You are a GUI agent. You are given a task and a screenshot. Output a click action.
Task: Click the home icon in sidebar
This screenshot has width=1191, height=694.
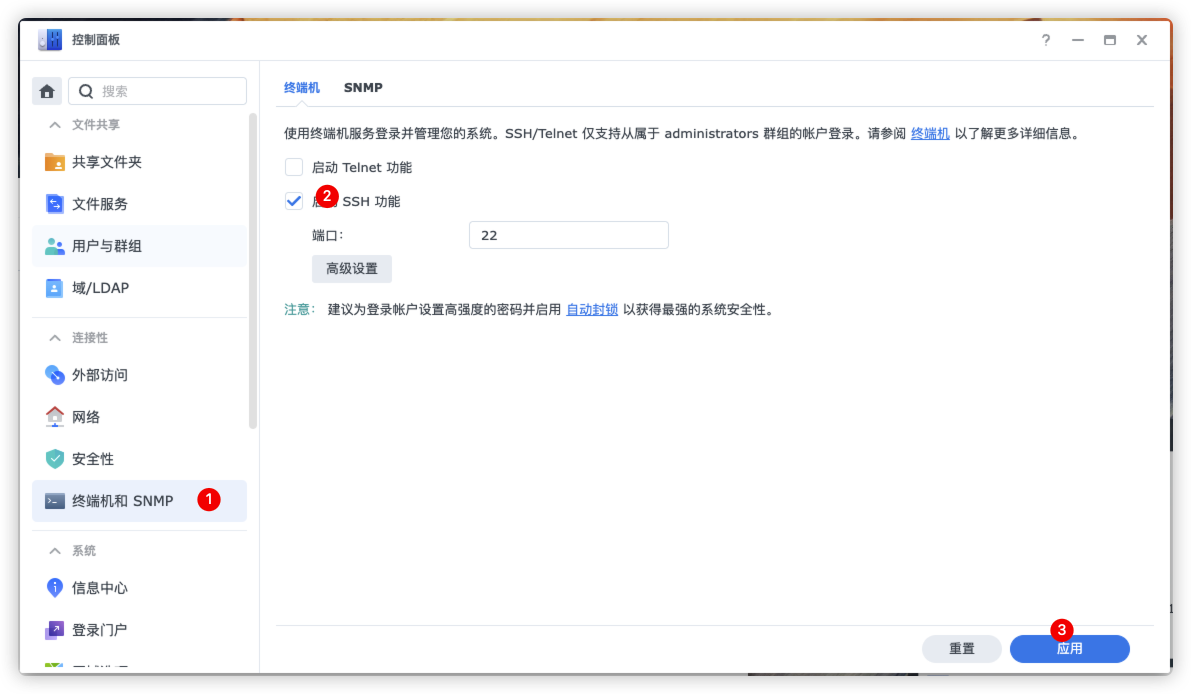click(x=47, y=91)
